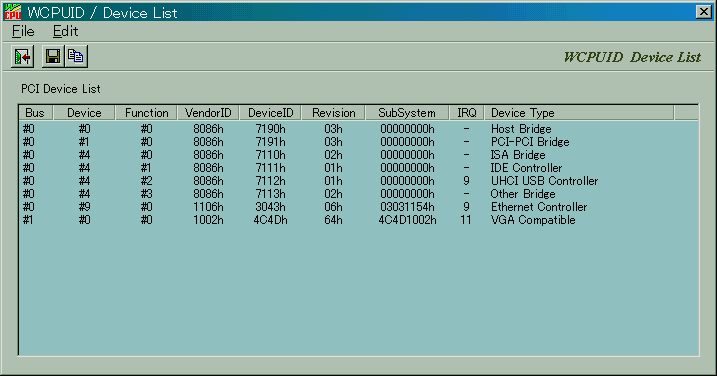Image resolution: width=717 pixels, height=376 pixels.
Task: Click the WCPUID title bar app icon
Action: [12, 12]
